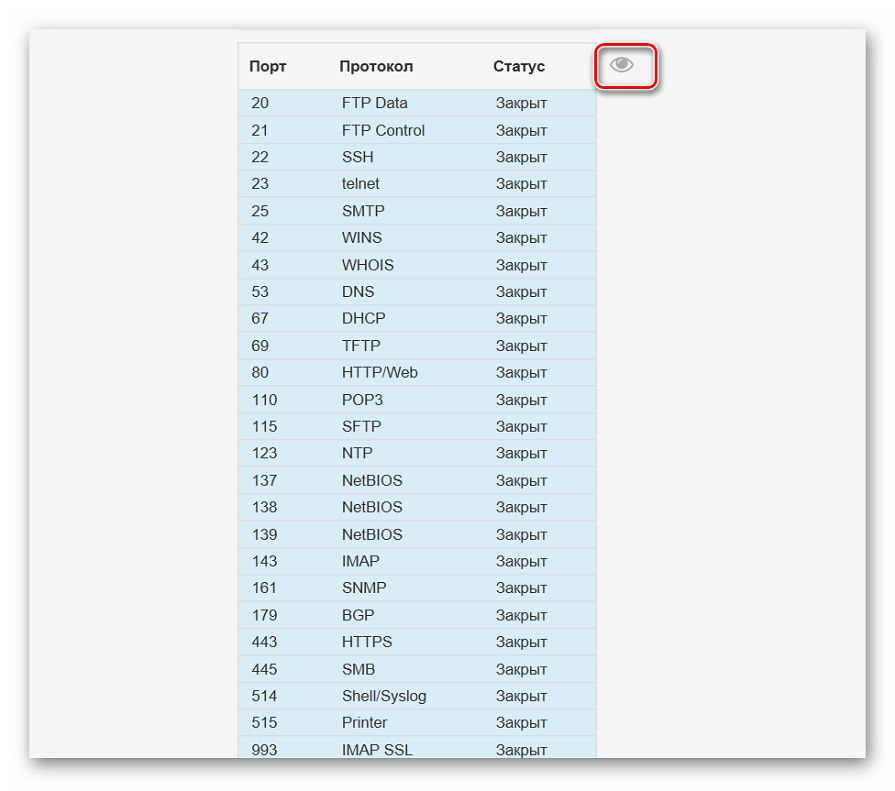This screenshot has width=895, height=791.
Task: Select the port 161 cell
Action: [x=264, y=587]
